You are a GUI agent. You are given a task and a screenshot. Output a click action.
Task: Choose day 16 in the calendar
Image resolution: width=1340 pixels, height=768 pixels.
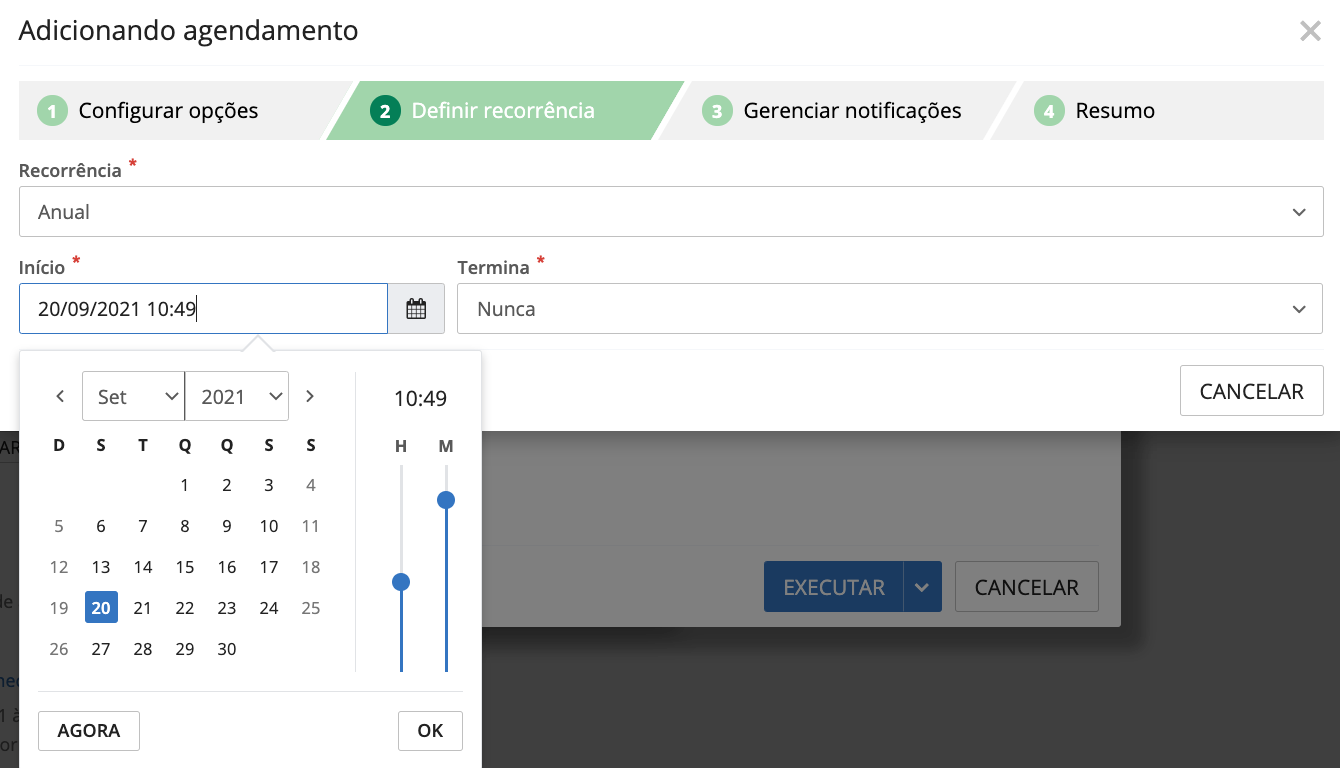tap(227, 567)
